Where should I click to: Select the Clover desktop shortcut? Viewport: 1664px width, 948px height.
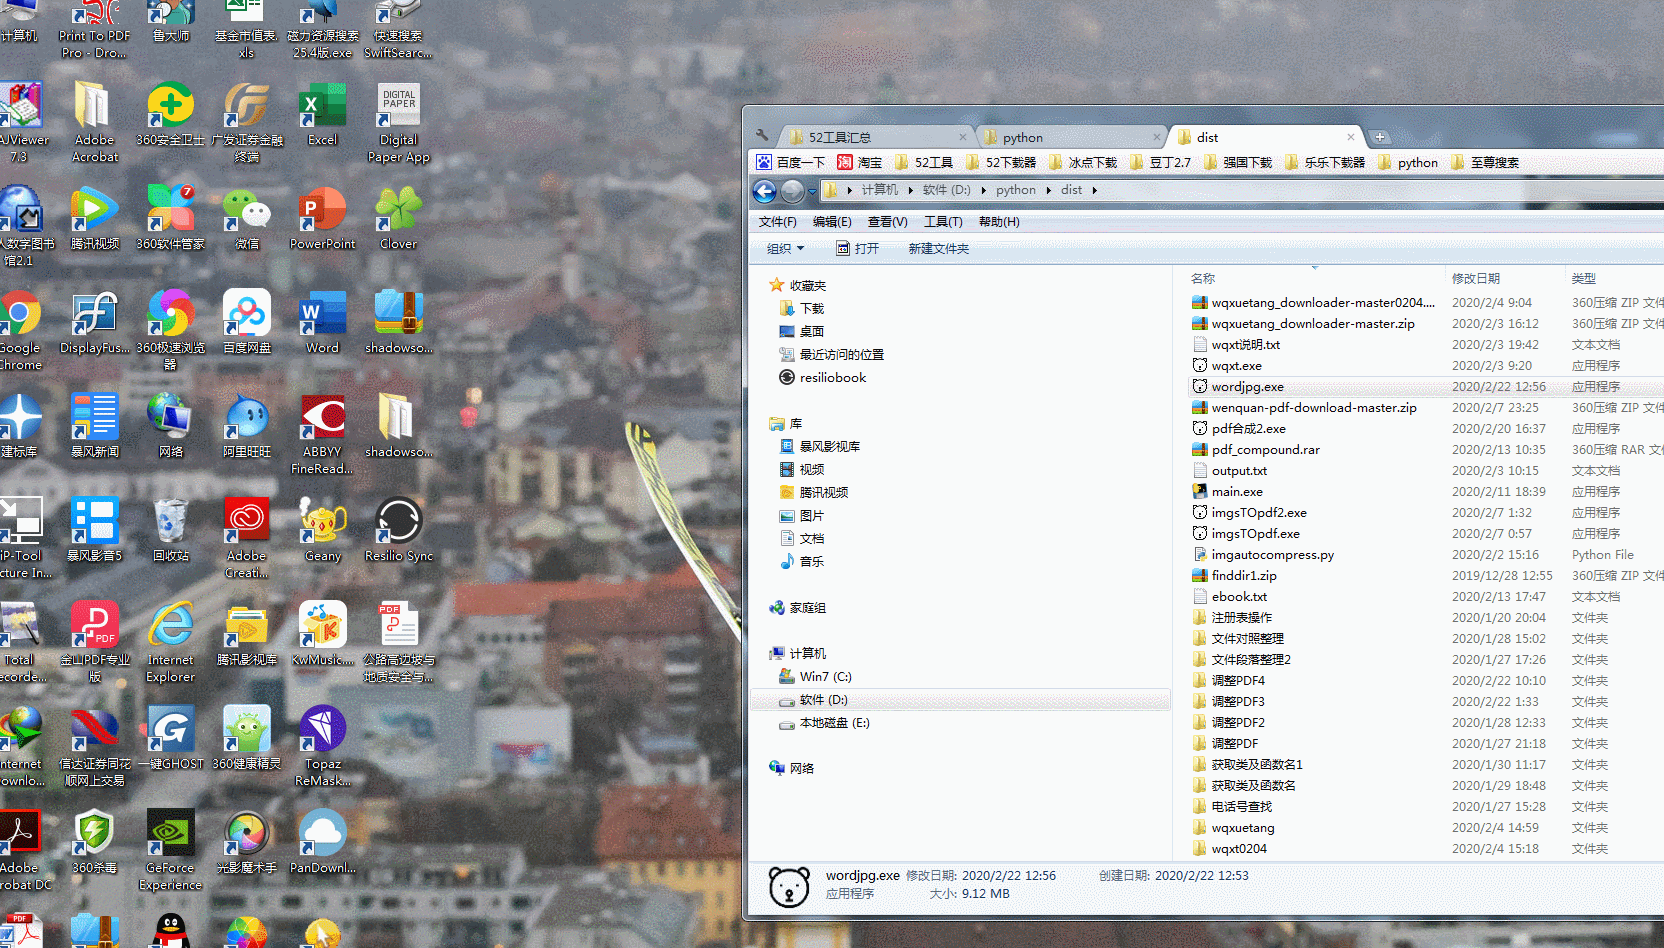pyautogui.click(x=398, y=219)
